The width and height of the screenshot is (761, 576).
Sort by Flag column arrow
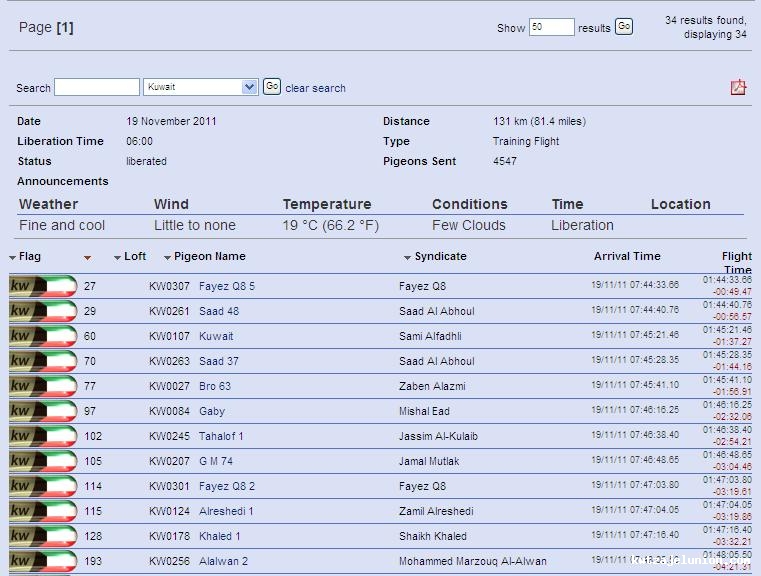point(13,258)
